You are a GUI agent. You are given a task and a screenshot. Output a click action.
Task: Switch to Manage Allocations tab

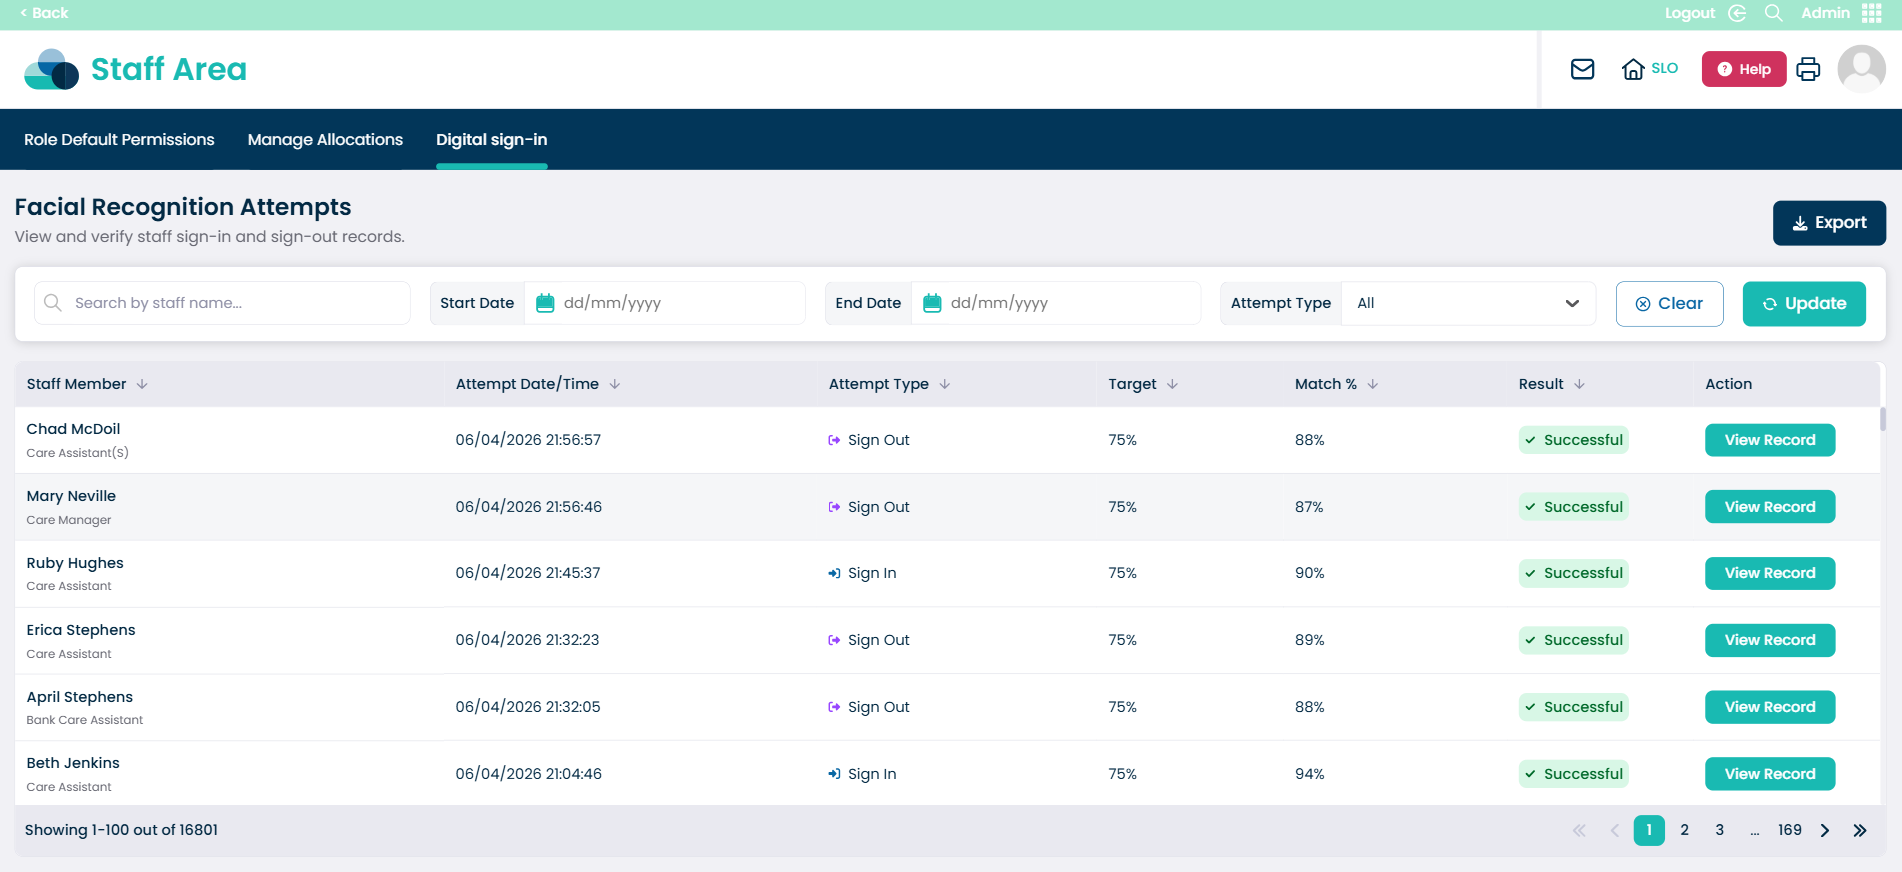click(325, 140)
